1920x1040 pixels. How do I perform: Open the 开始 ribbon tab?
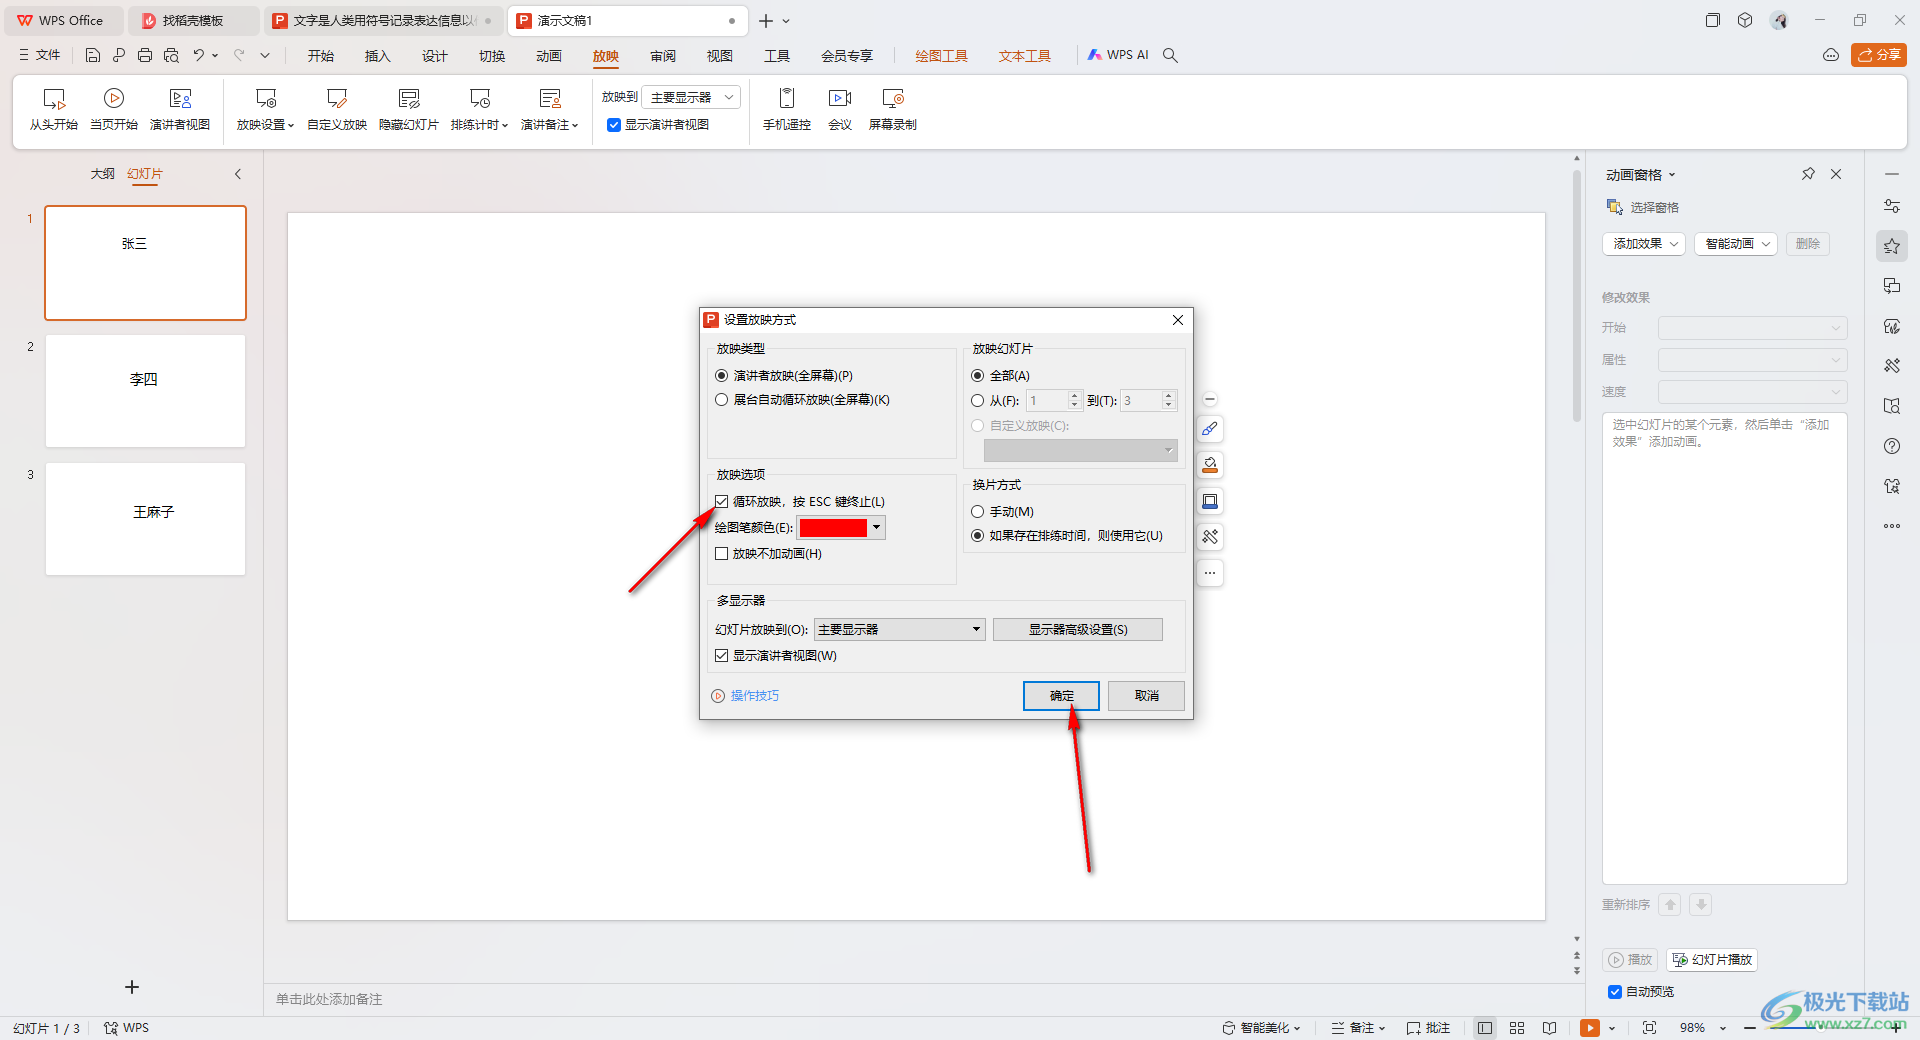tap(321, 56)
